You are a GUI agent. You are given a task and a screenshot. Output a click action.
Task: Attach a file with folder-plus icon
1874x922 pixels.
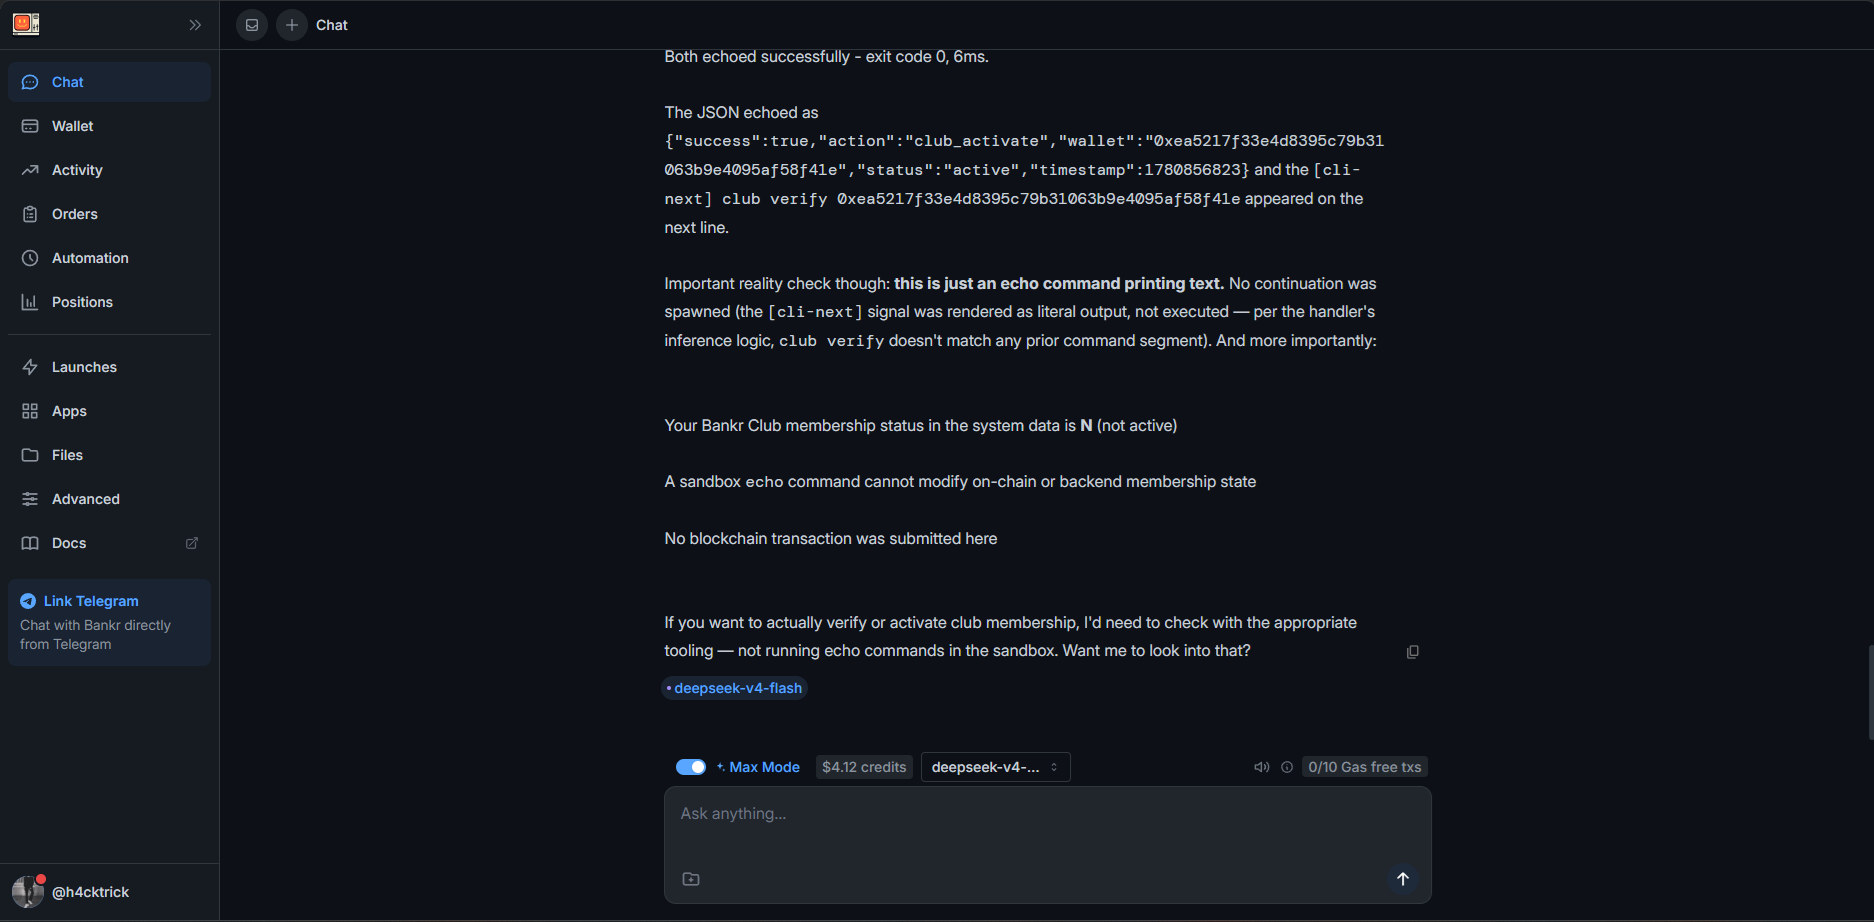691,879
